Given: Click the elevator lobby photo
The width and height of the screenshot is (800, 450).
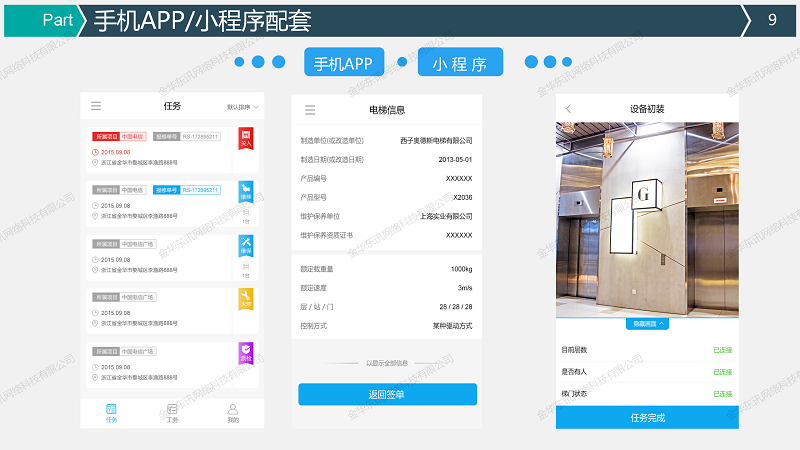Looking at the screenshot, I should pos(646,220).
